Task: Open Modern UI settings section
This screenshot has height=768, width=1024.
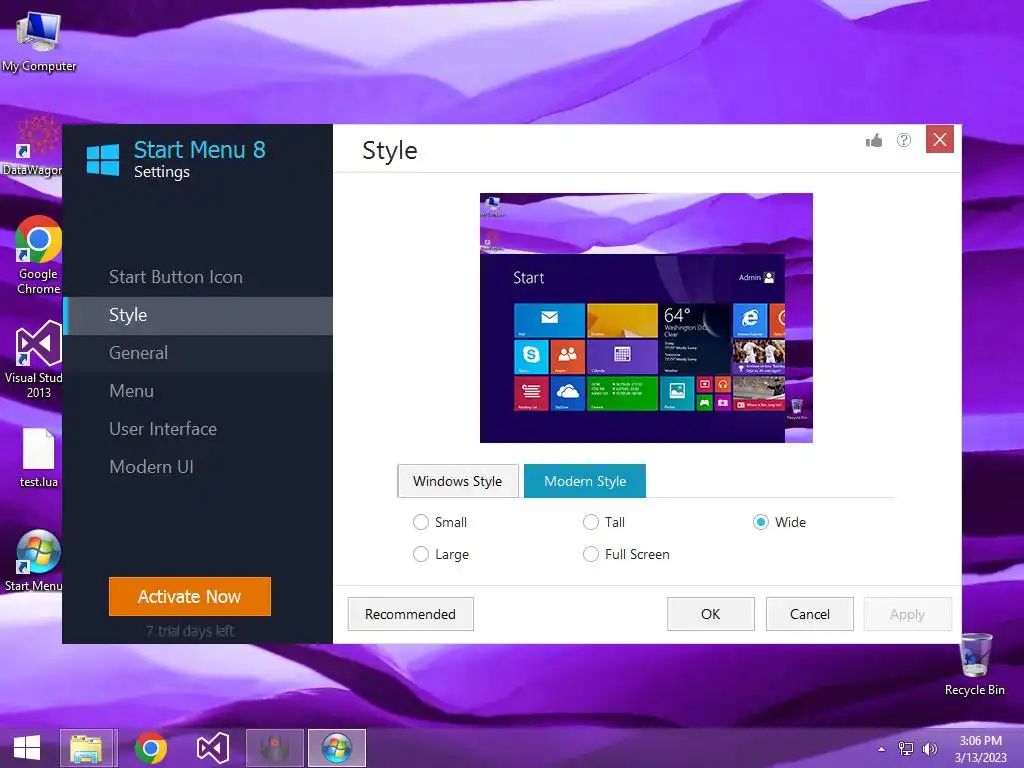Action: pos(198,467)
